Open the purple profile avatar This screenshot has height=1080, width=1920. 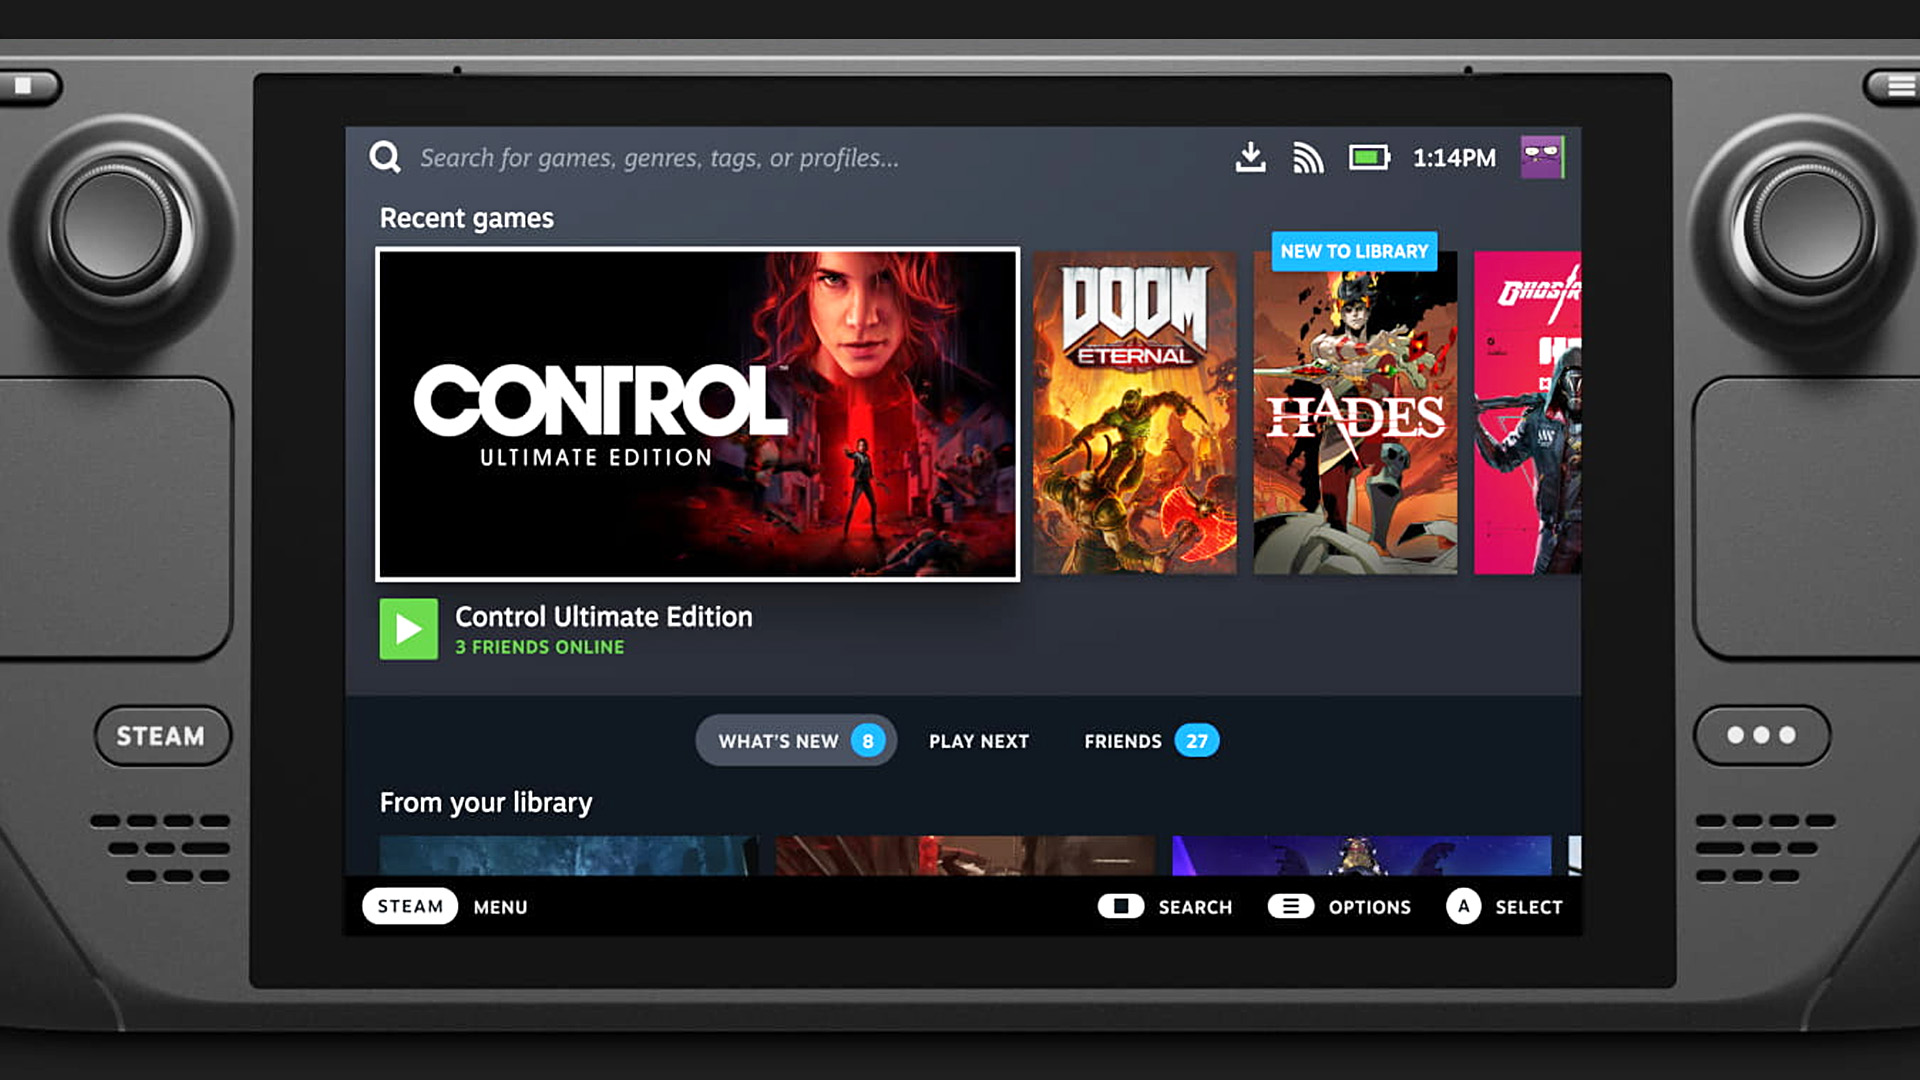[1542, 157]
